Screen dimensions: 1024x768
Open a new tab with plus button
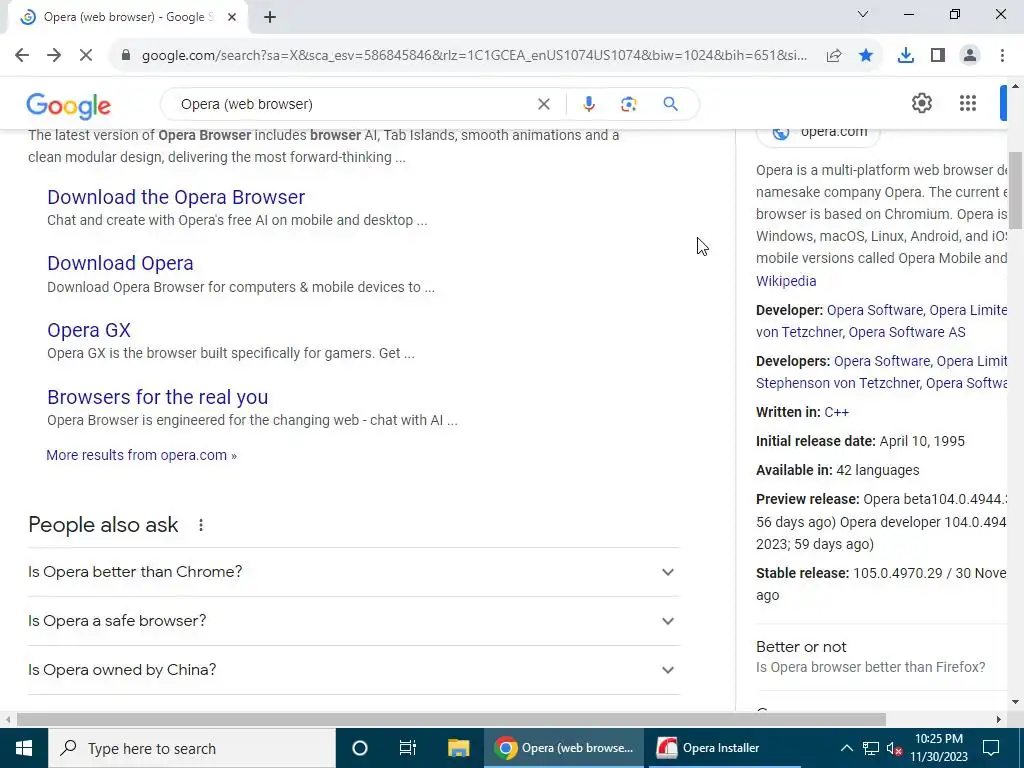pyautogui.click(x=270, y=18)
